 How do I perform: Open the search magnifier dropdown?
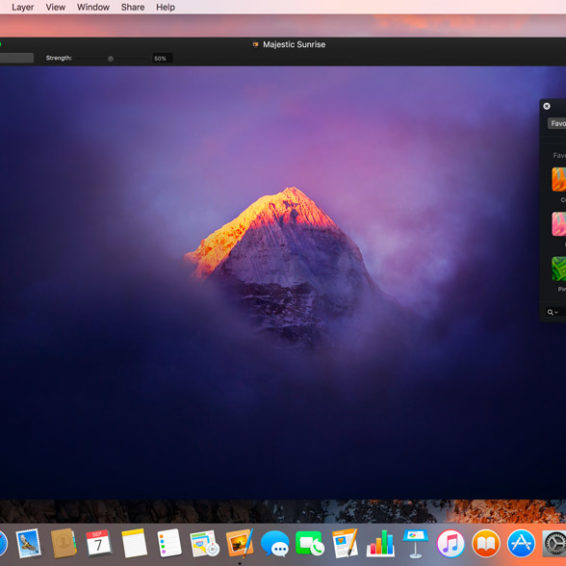(552, 312)
